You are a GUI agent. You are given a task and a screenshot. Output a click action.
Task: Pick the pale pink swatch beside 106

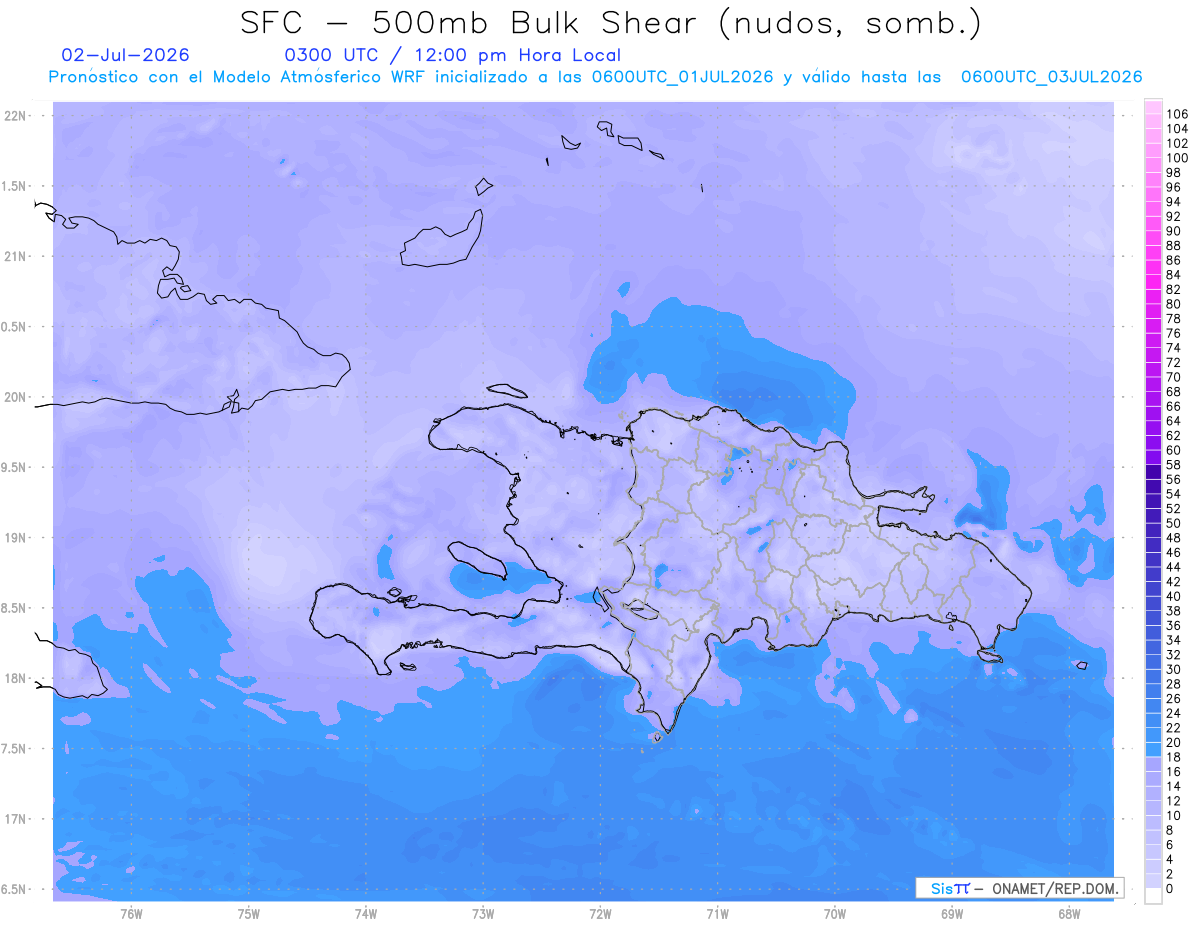coord(1153,106)
